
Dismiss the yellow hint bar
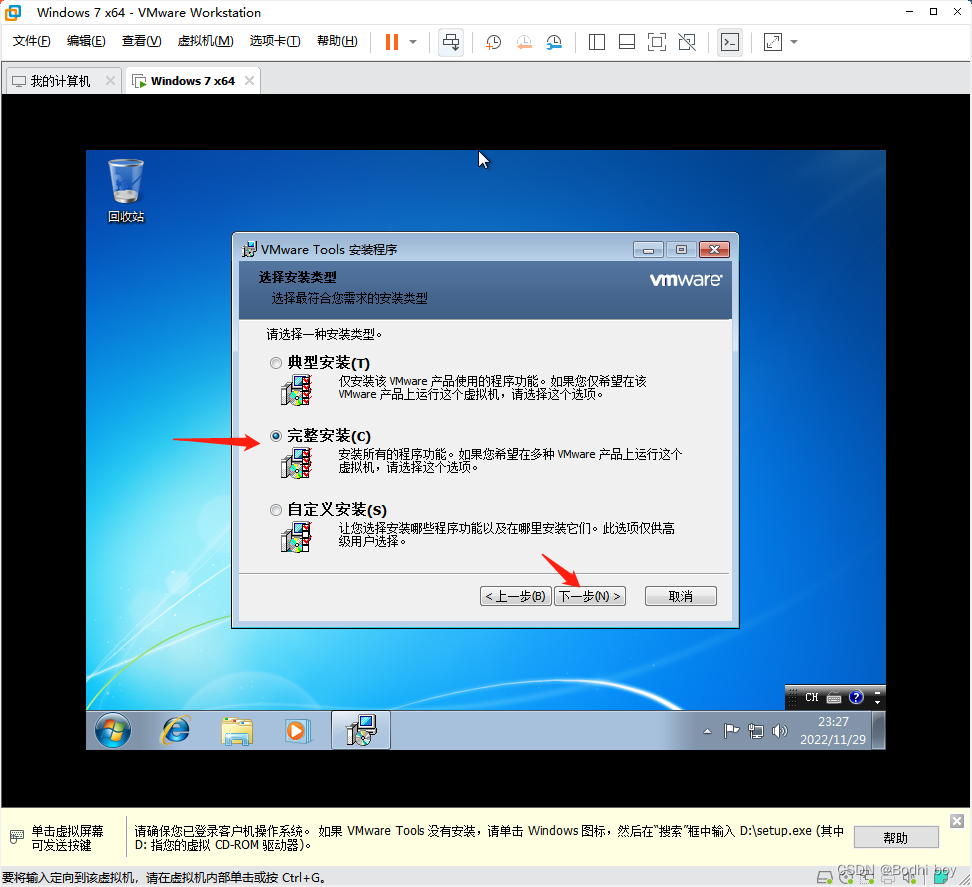point(957,821)
